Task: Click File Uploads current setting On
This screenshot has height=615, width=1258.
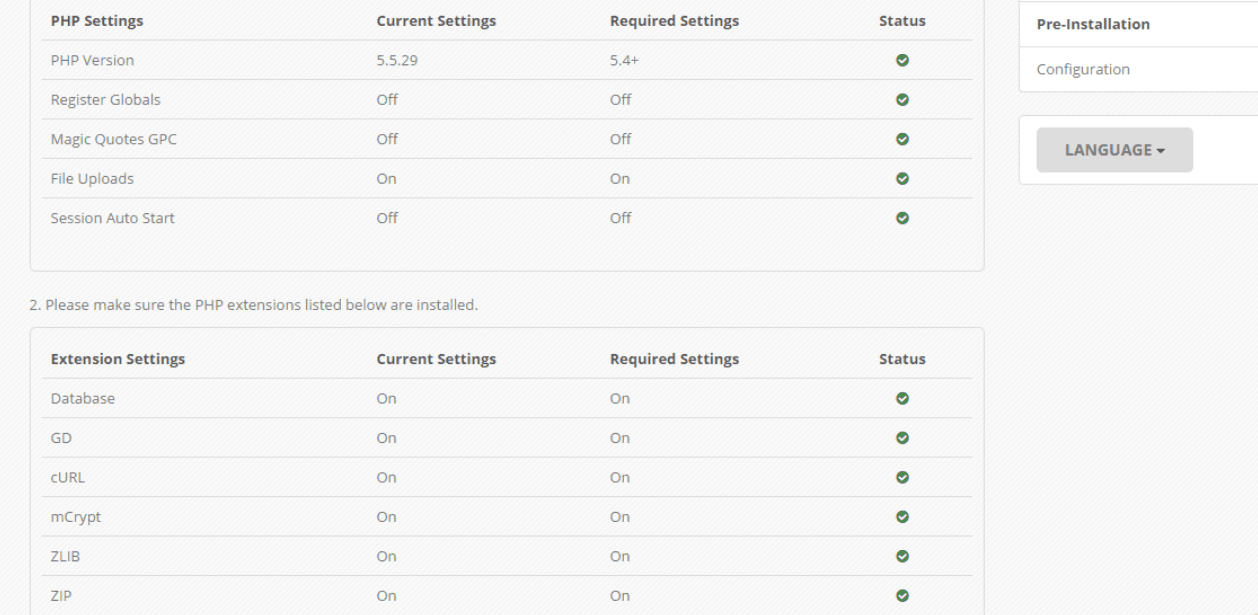Action: point(386,179)
